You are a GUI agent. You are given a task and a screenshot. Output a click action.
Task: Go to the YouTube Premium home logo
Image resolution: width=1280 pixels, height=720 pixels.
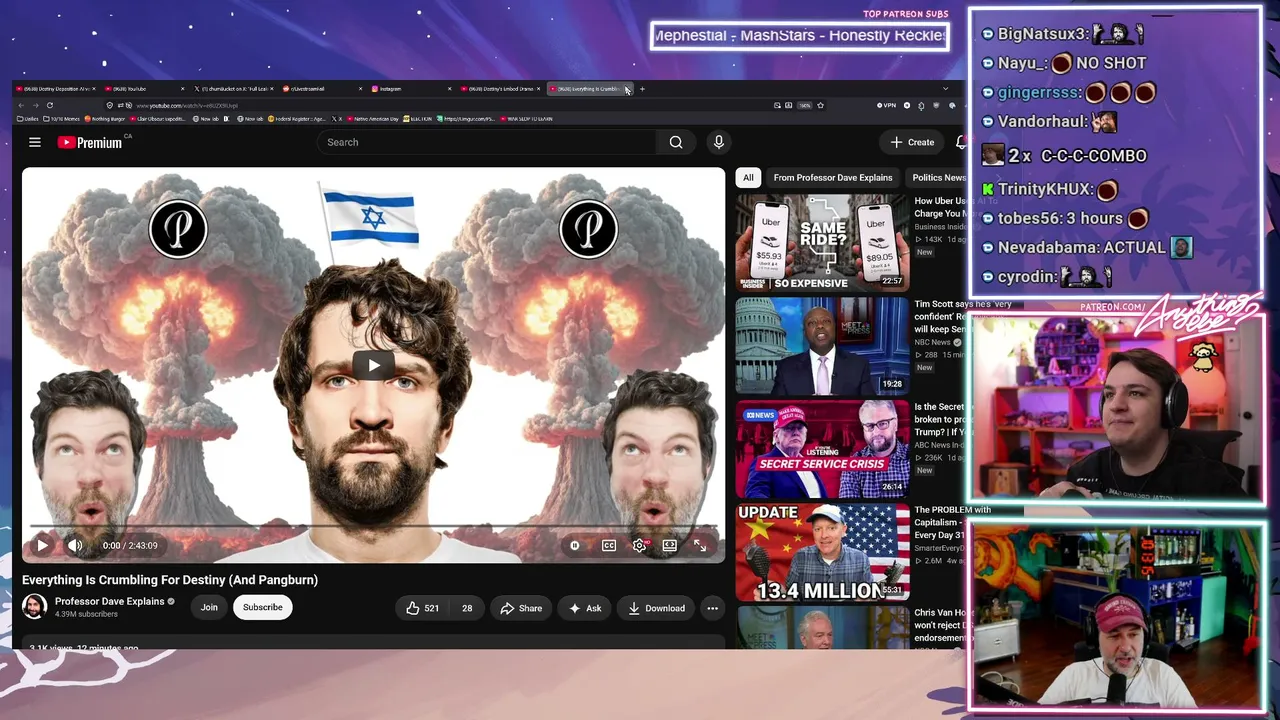click(90, 142)
